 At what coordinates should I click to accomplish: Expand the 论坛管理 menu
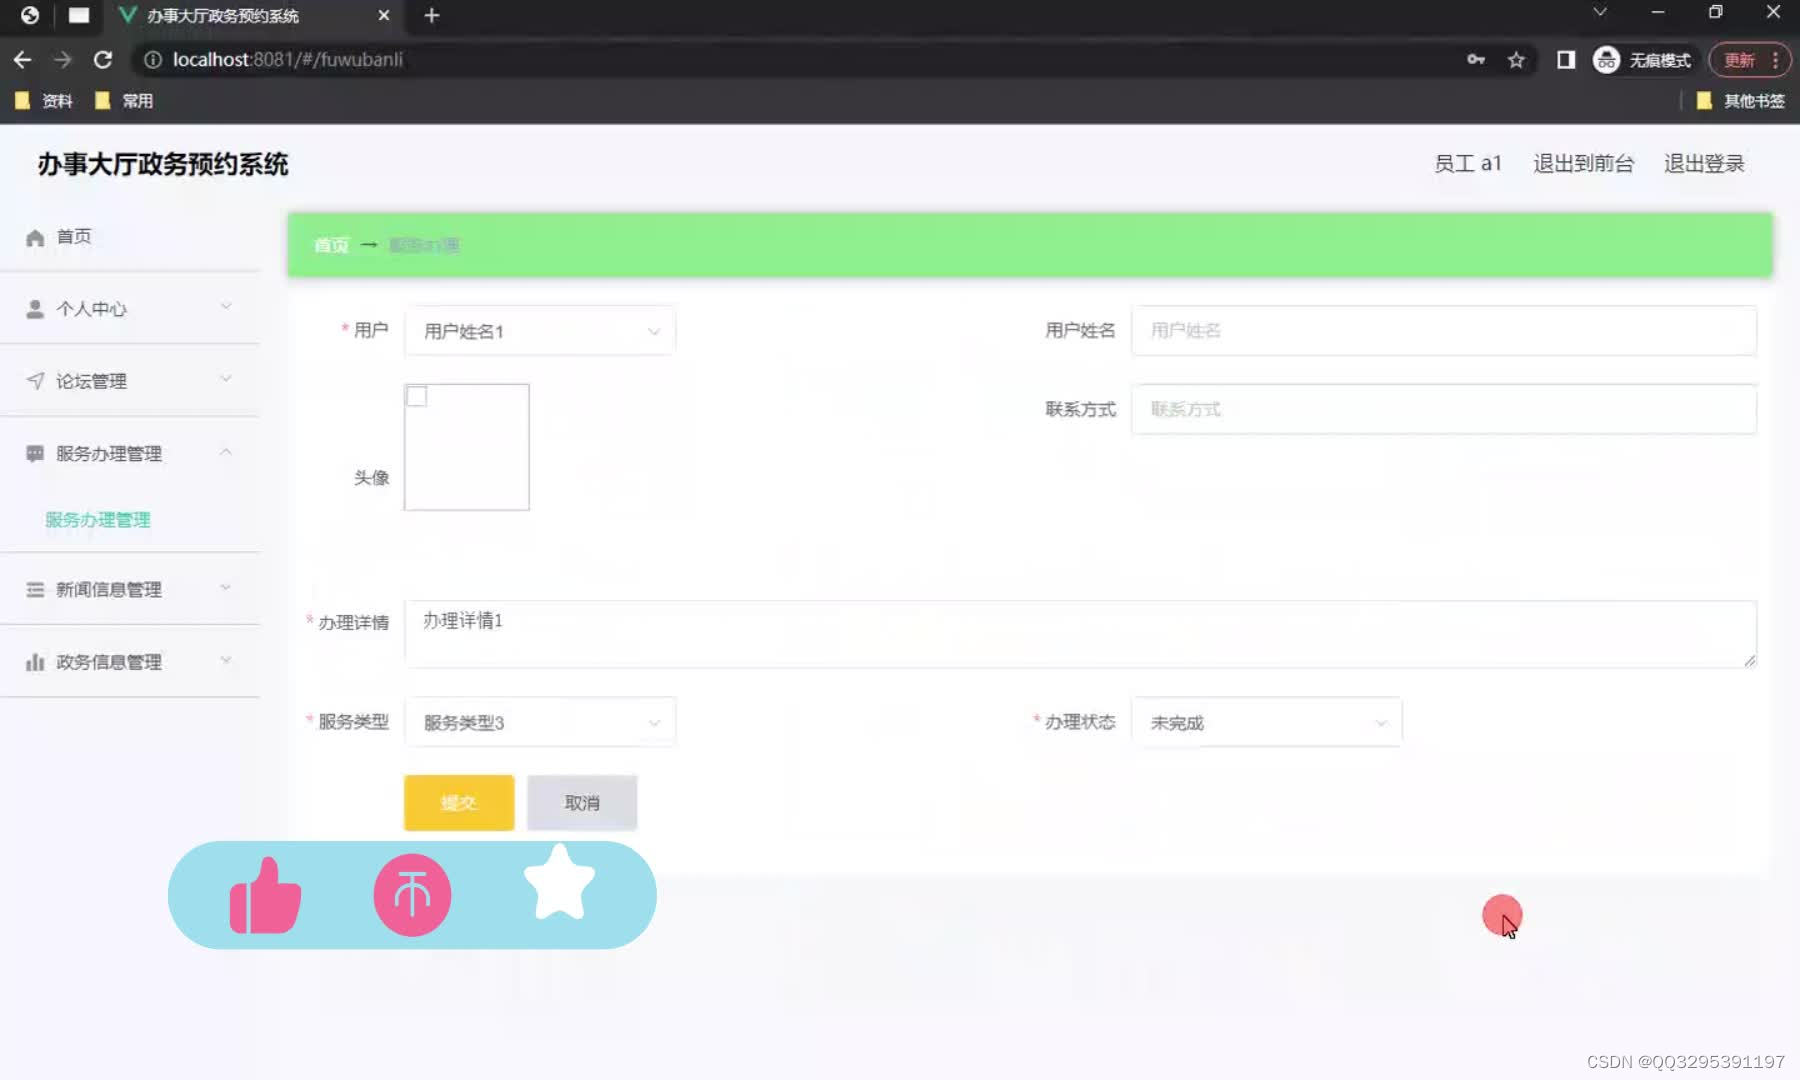click(x=129, y=381)
